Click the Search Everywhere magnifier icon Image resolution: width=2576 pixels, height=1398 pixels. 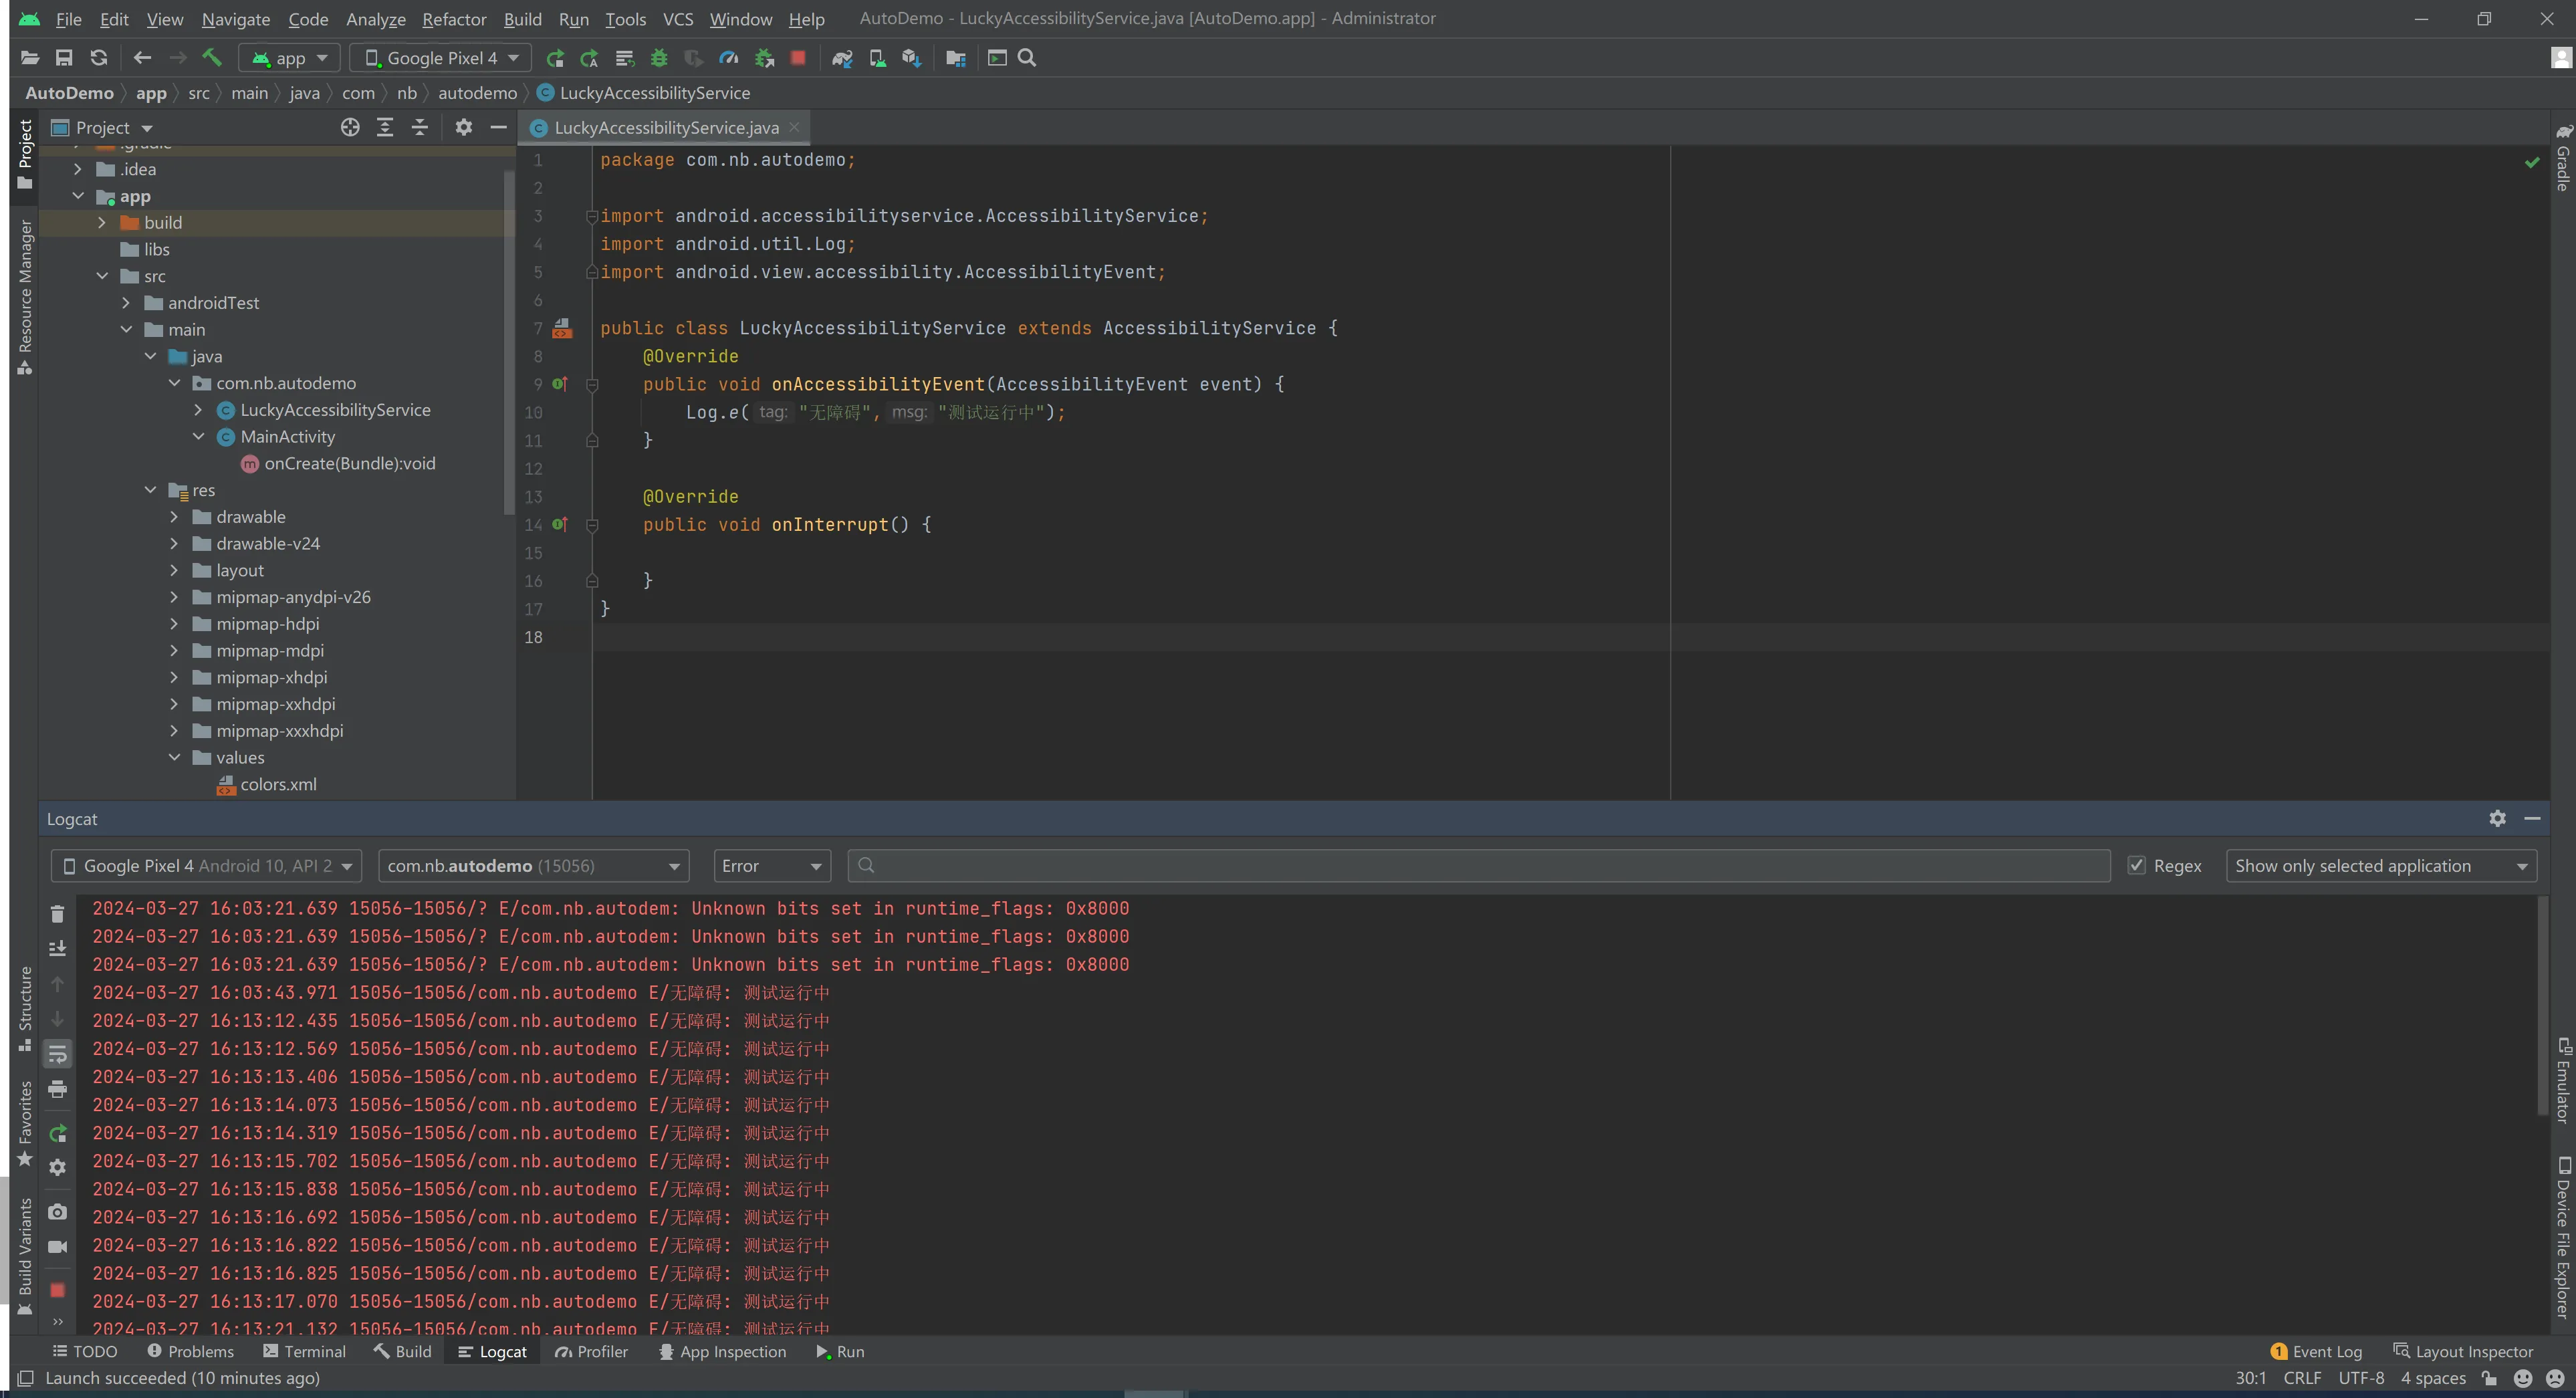[1027, 58]
